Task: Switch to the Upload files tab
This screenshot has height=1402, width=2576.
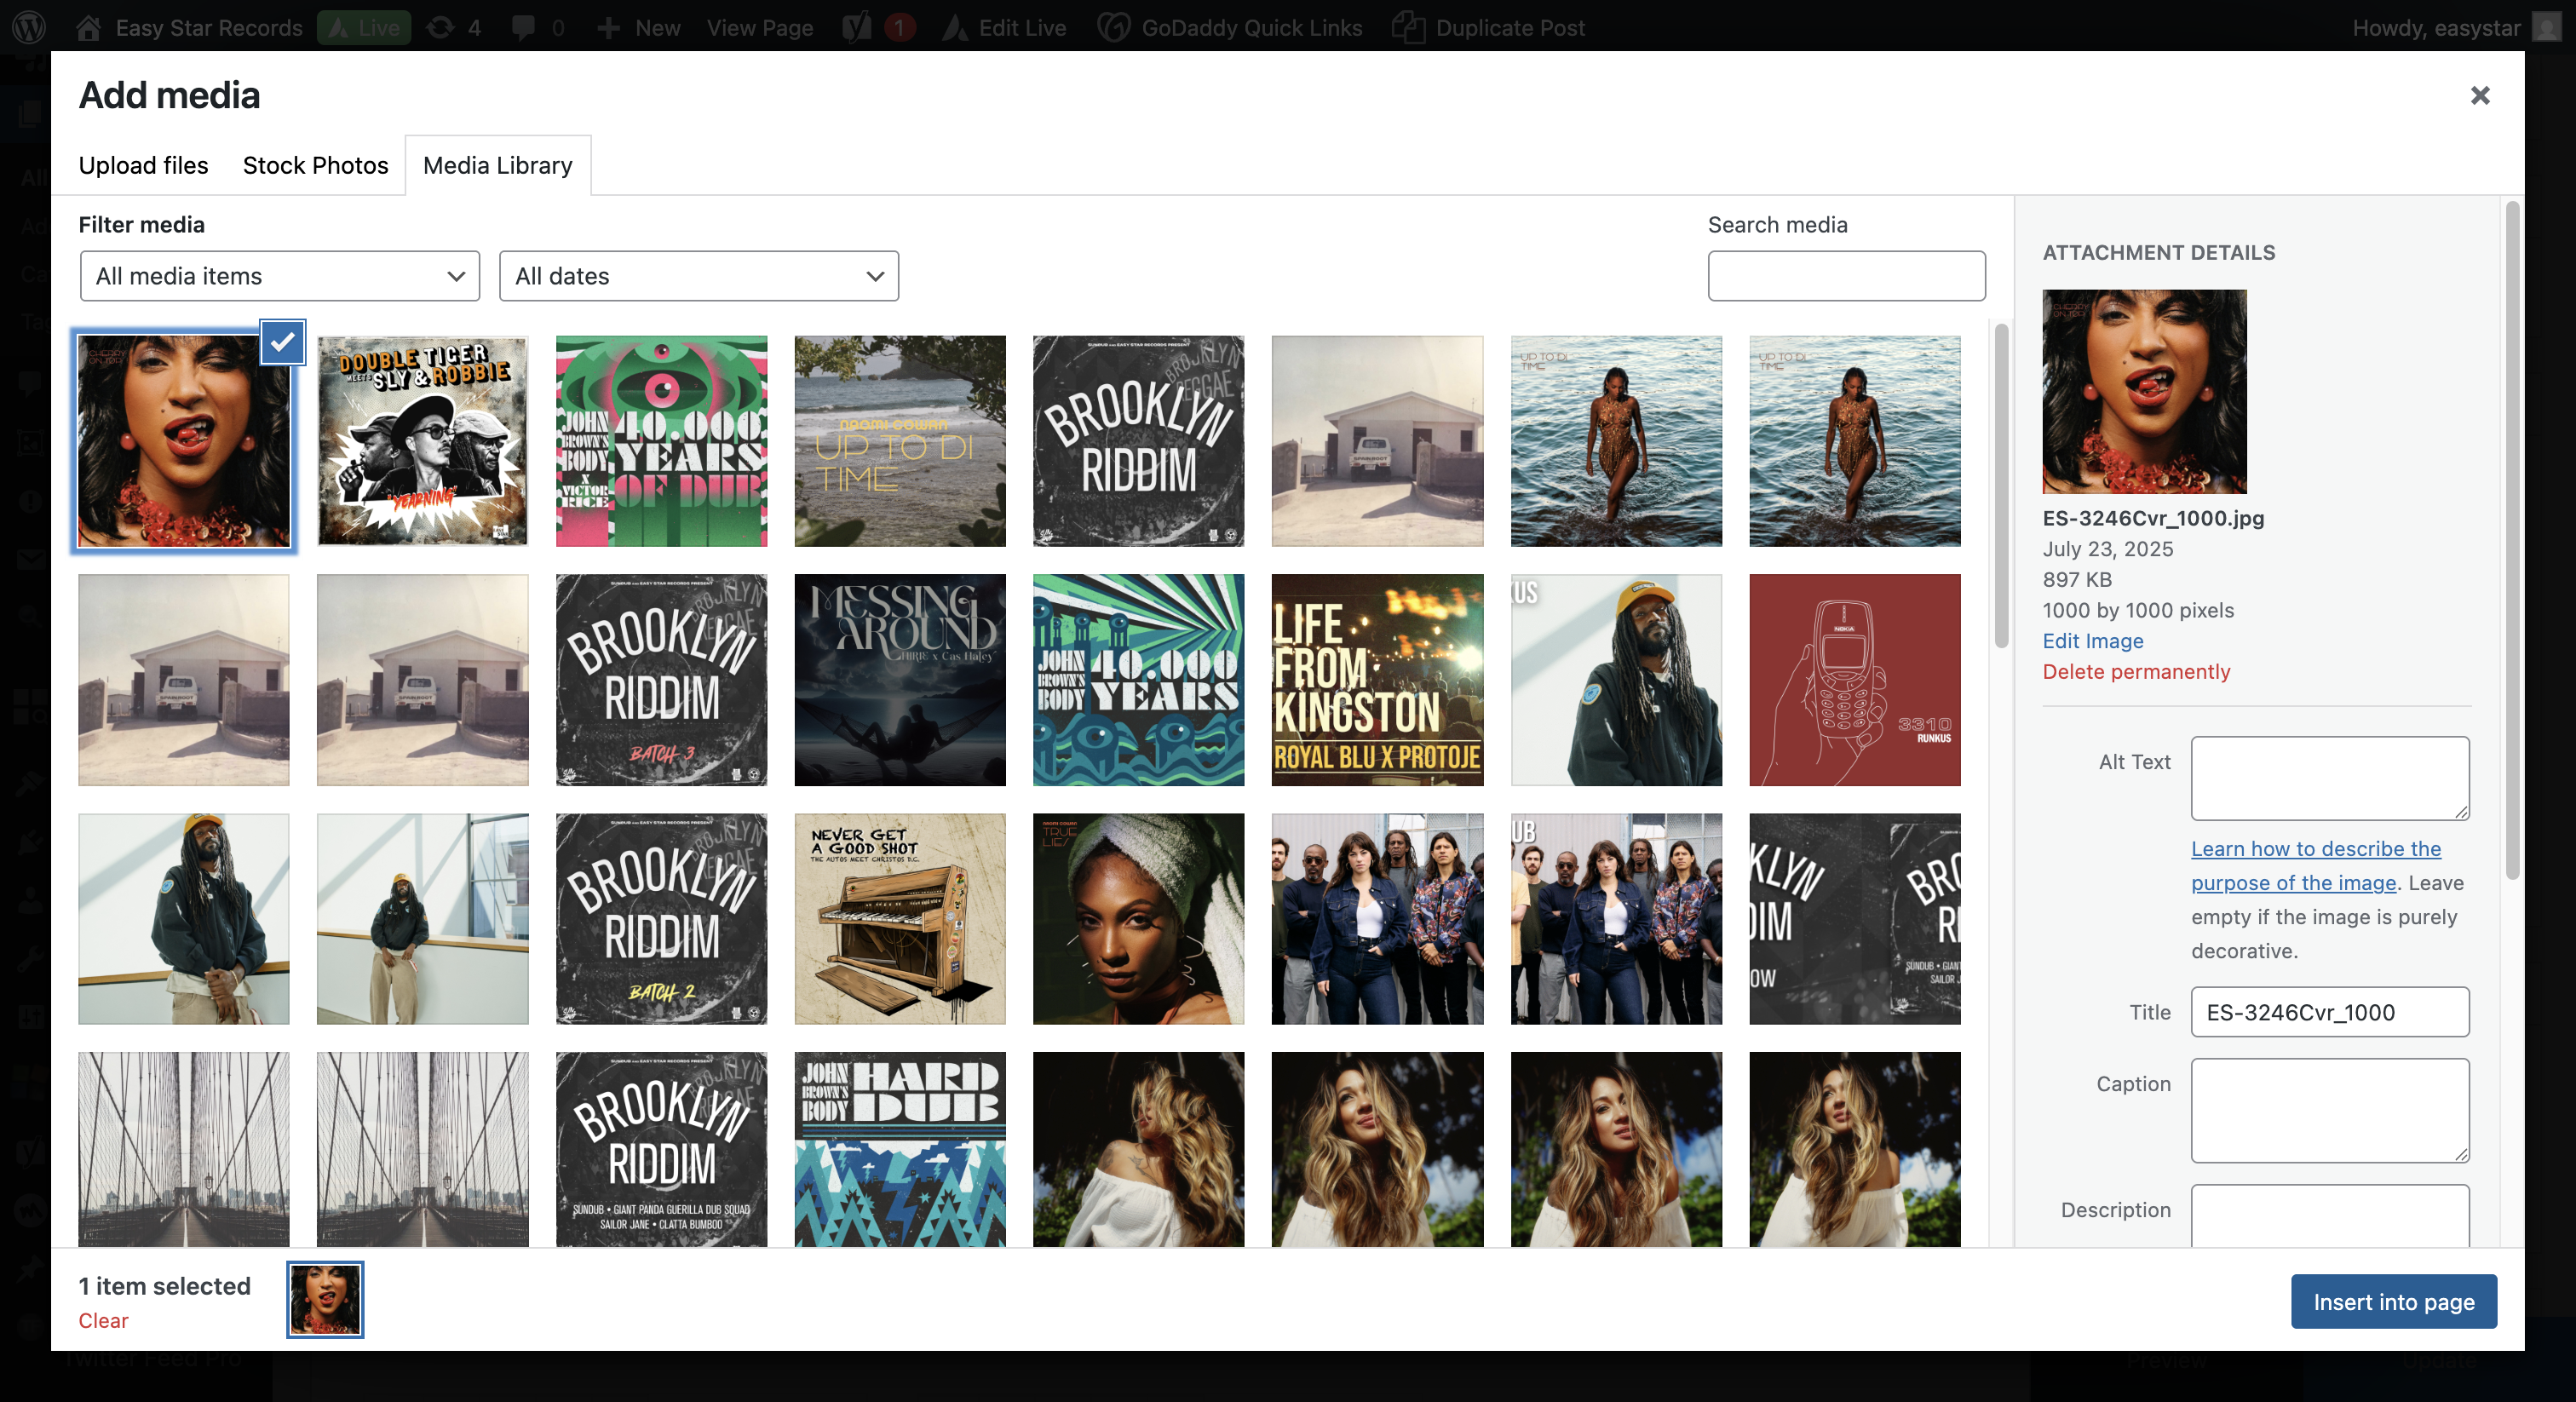Action: (x=143, y=165)
